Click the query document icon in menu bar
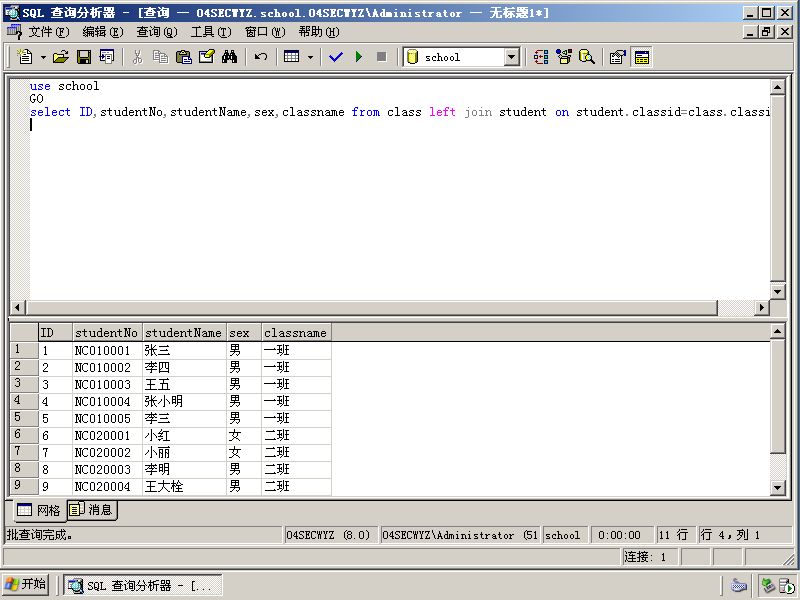The height and width of the screenshot is (600, 800). click(x=14, y=32)
